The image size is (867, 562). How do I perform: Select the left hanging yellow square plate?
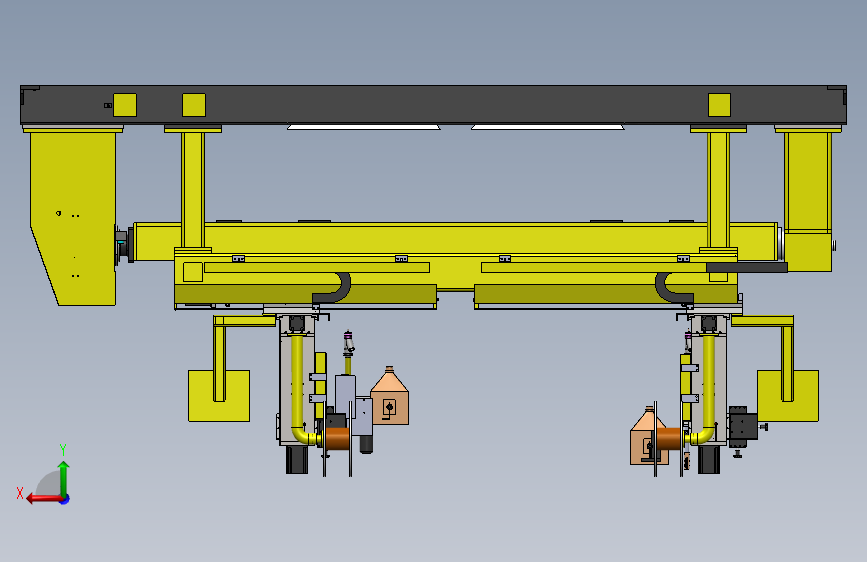tap(219, 396)
